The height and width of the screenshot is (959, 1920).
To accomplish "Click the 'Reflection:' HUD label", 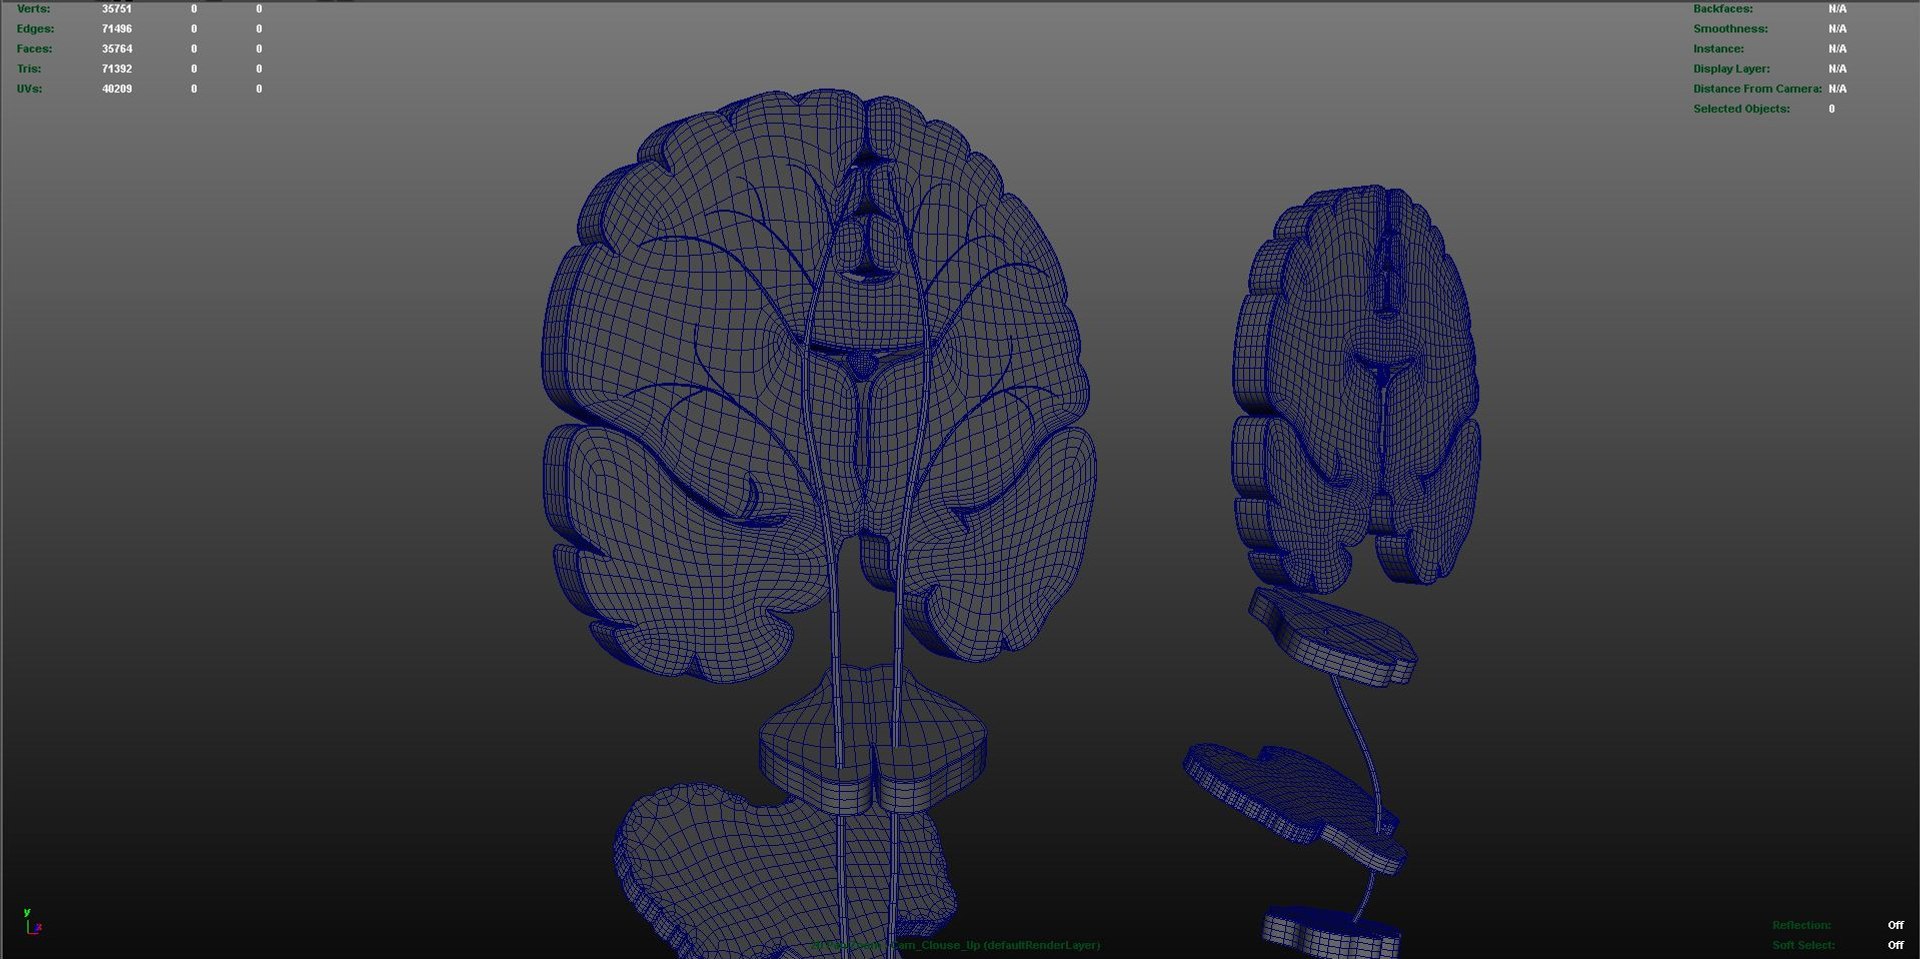I will (1801, 925).
